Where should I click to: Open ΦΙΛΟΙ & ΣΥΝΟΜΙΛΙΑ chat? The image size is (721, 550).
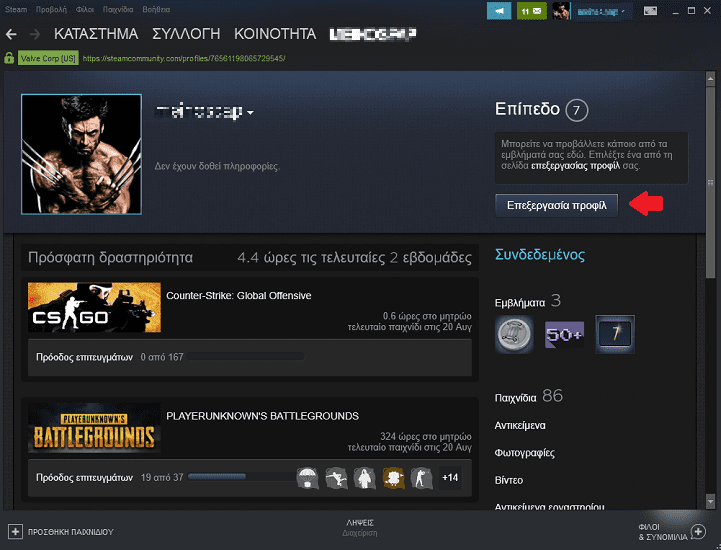663,532
